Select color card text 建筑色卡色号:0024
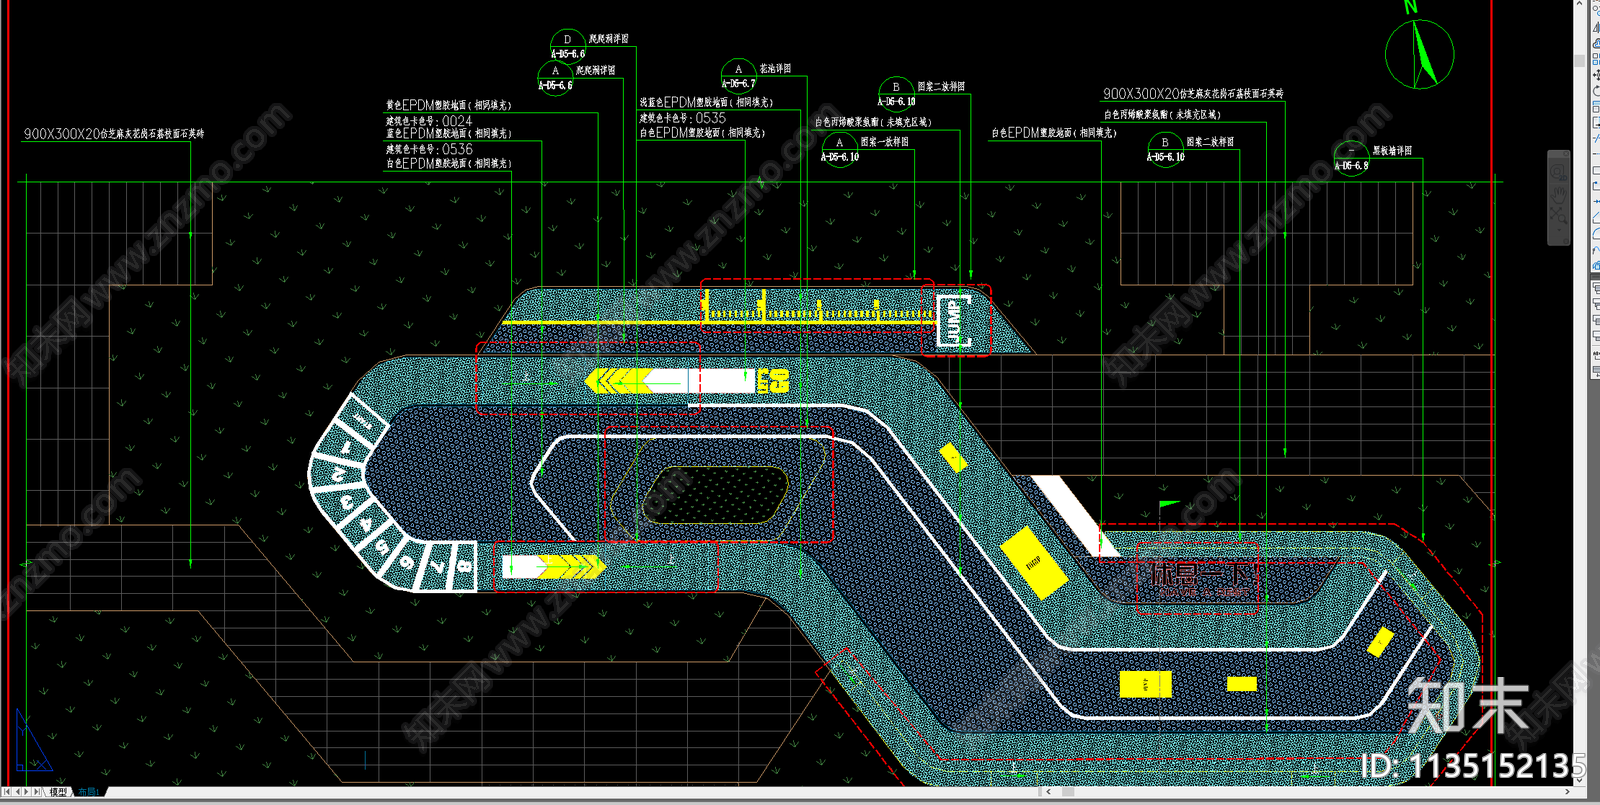 coord(429,120)
